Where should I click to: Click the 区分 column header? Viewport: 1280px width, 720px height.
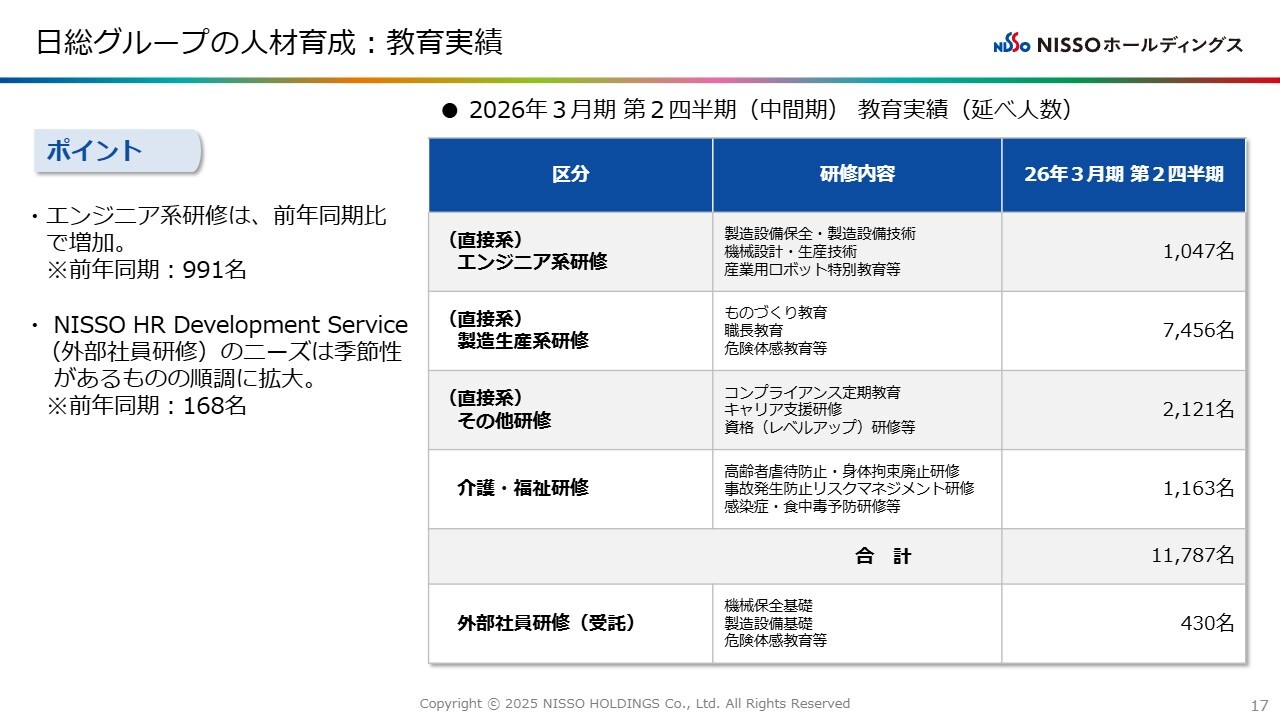[570, 174]
